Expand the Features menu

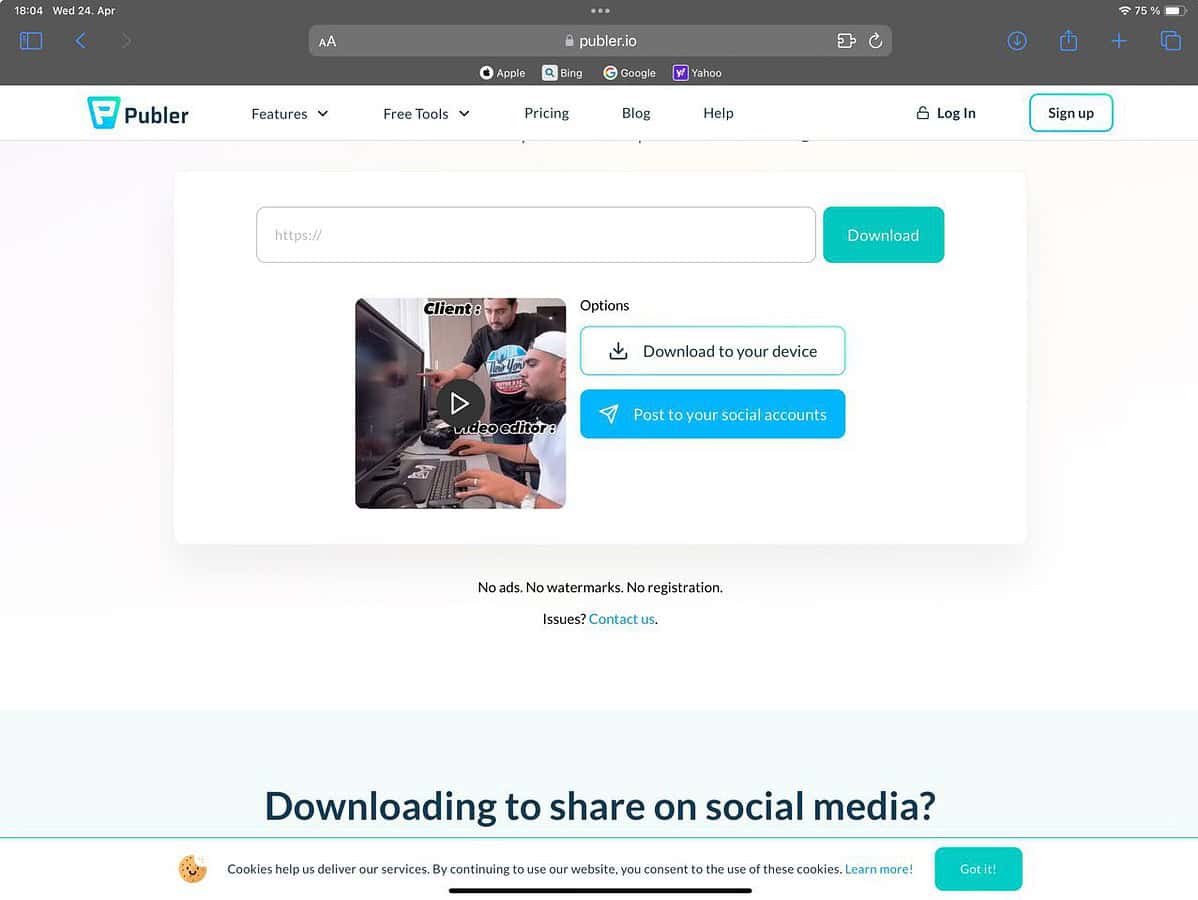tap(289, 113)
